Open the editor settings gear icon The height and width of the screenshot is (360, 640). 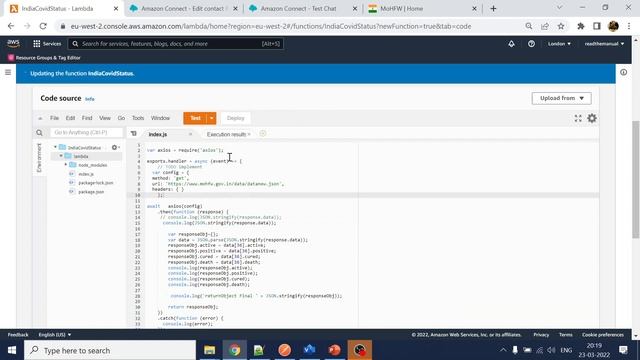click(592, 118)
